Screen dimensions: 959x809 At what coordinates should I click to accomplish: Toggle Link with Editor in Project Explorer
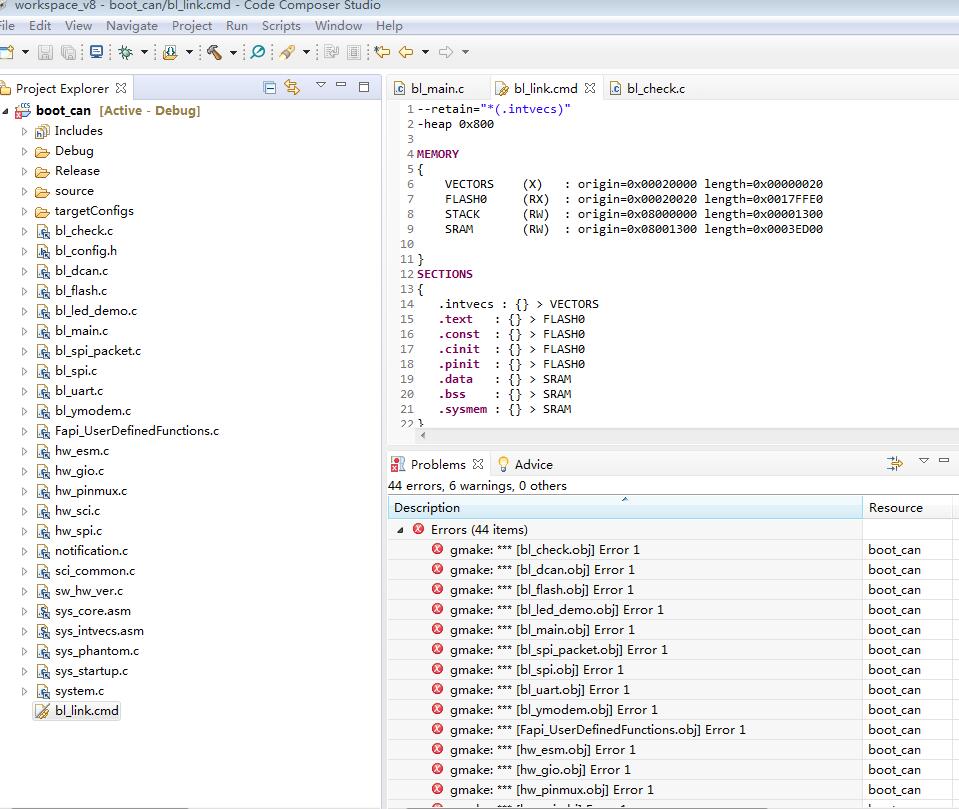[x=292, y=88]
